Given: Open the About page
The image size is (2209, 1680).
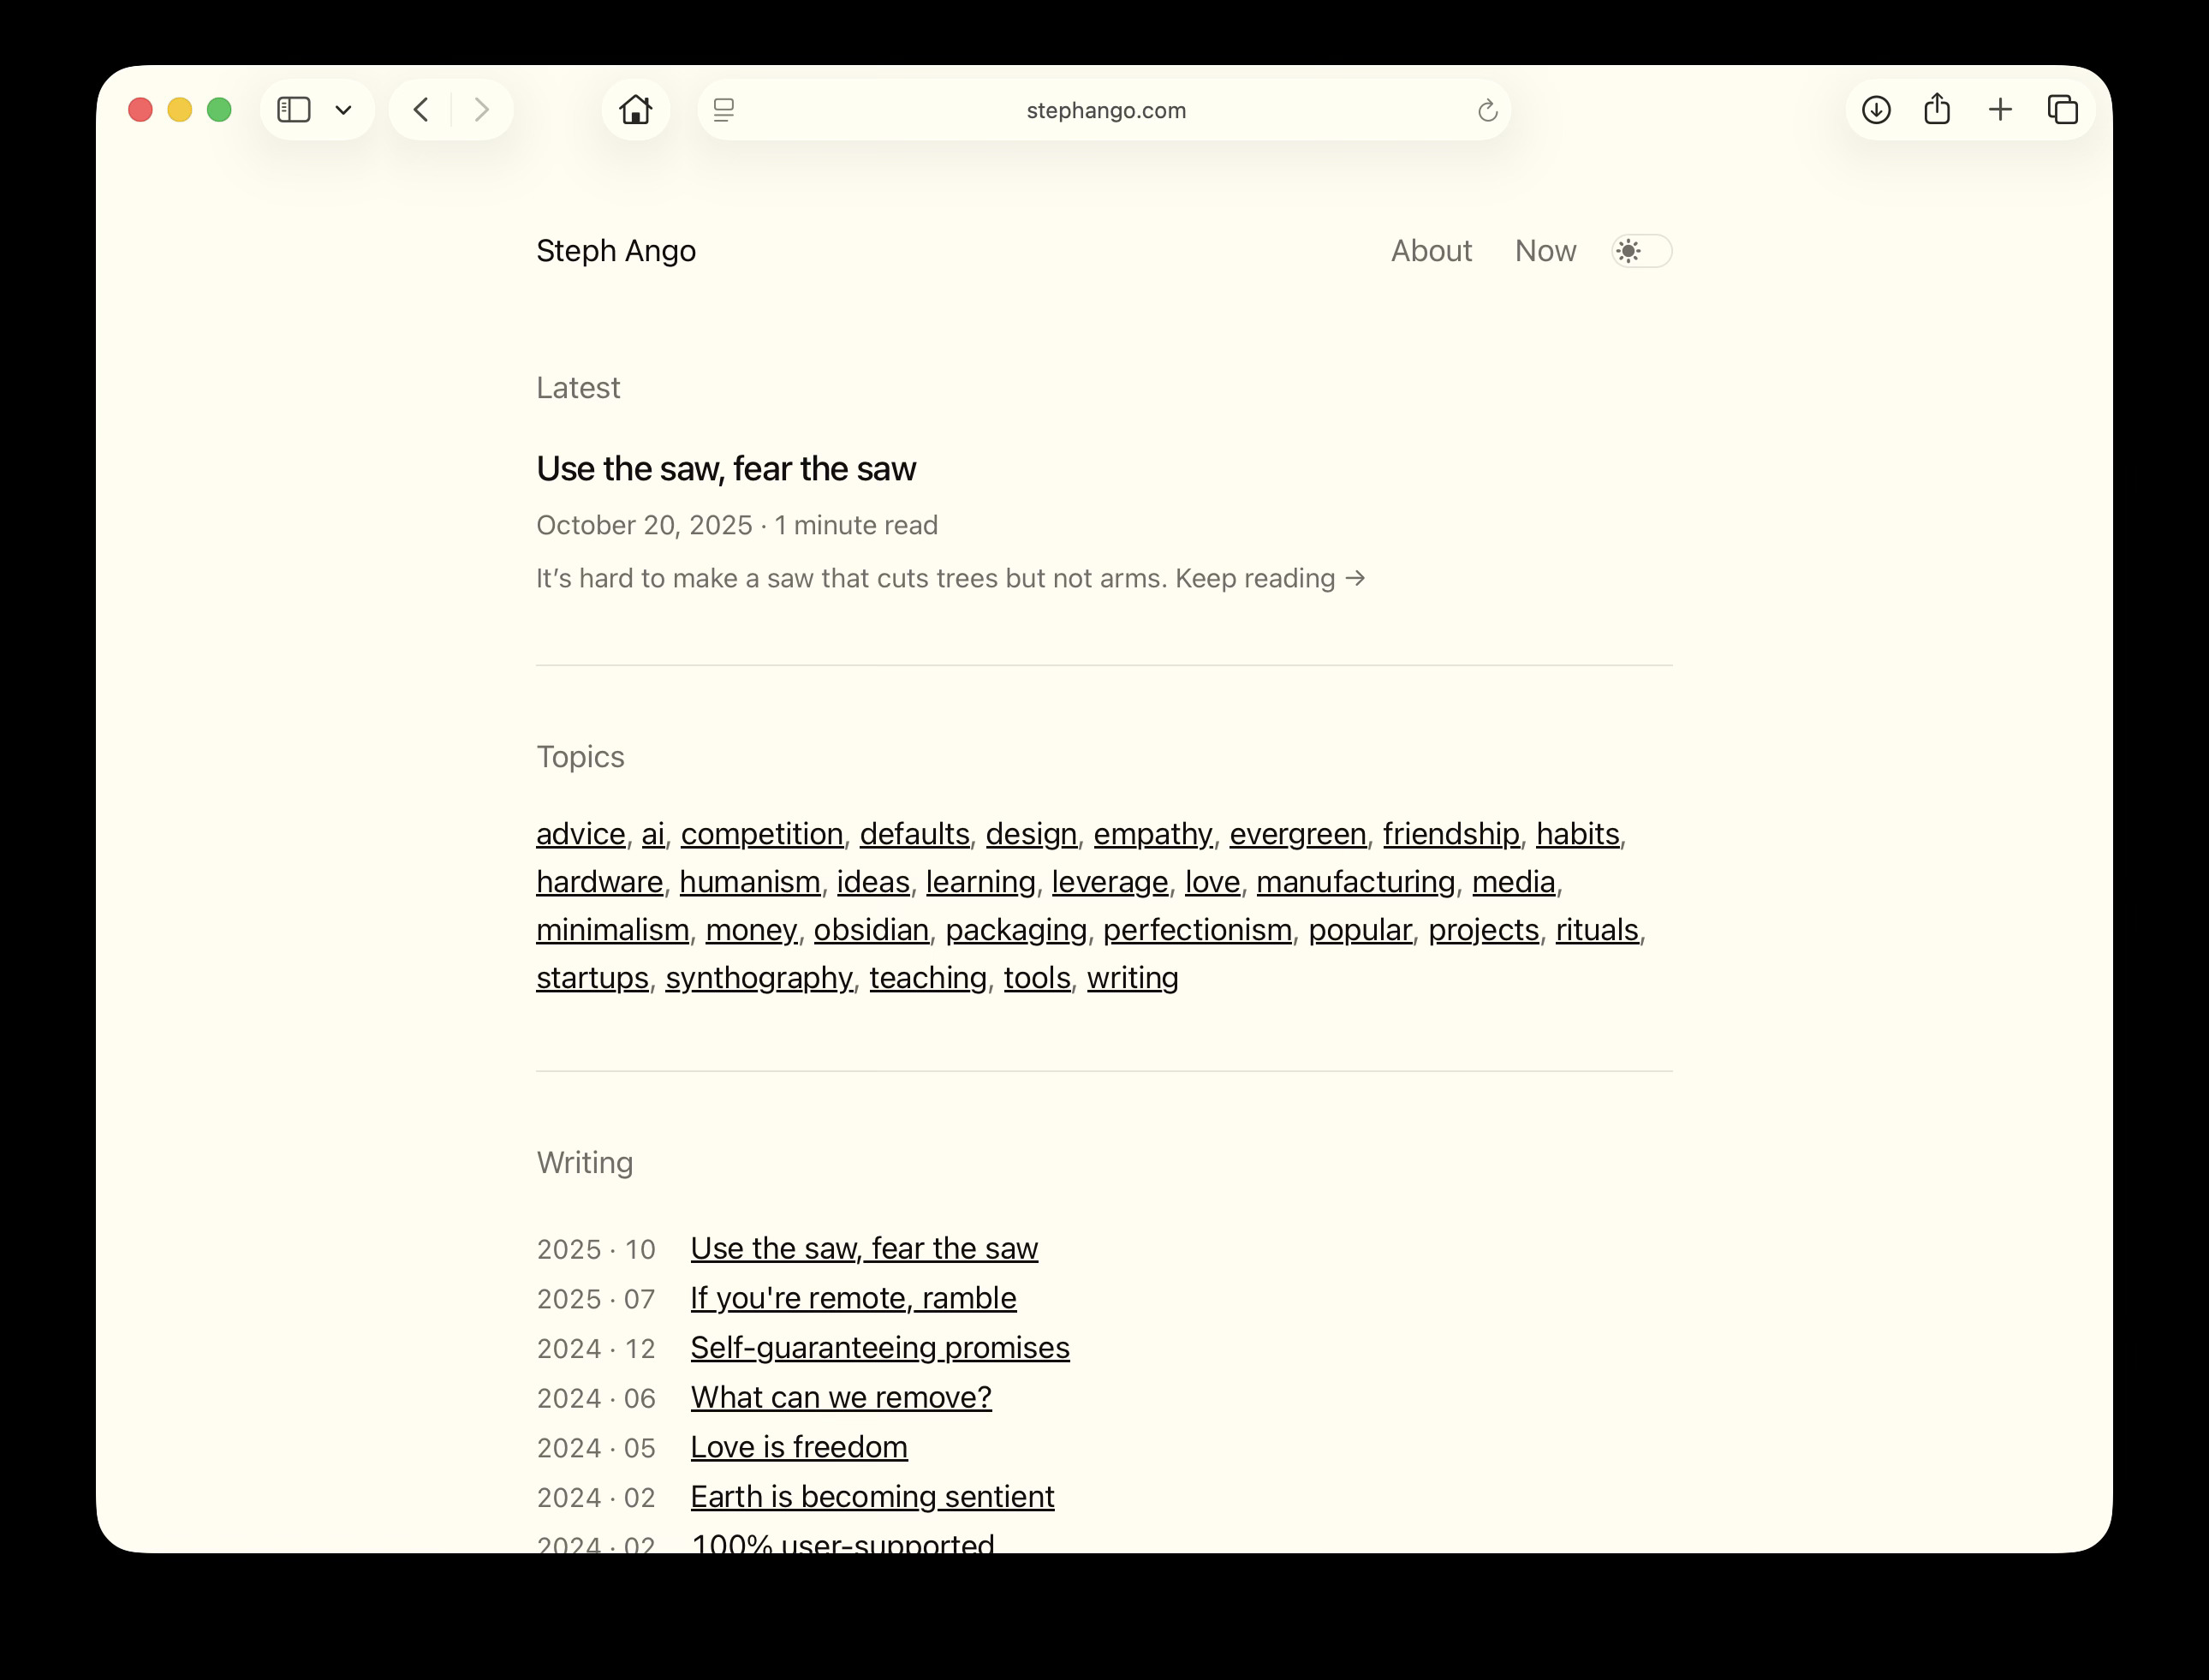Looking at the screenshot, I should coord(1431,252).
